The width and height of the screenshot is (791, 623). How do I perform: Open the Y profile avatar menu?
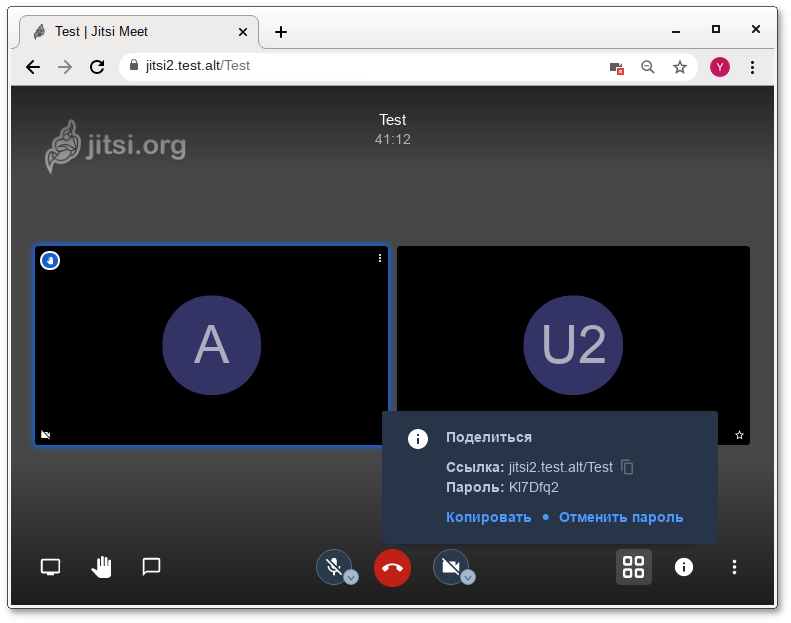[720, 67]
